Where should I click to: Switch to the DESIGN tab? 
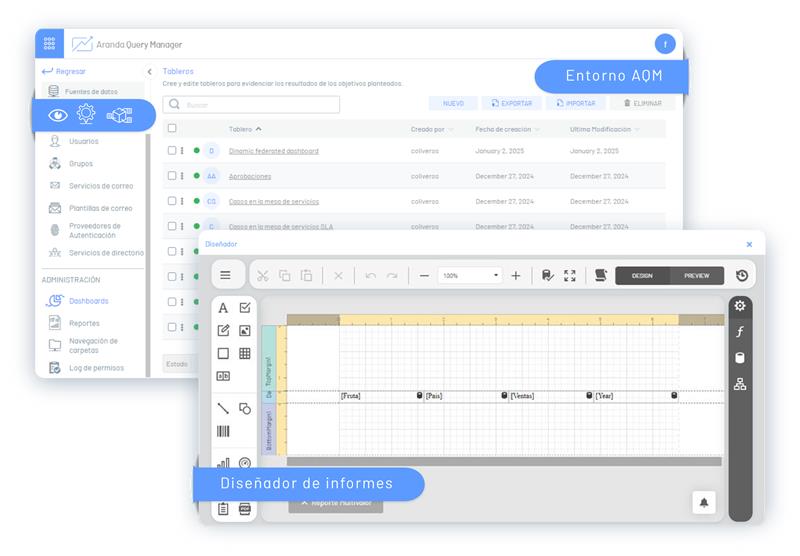(x=642, y=276)
